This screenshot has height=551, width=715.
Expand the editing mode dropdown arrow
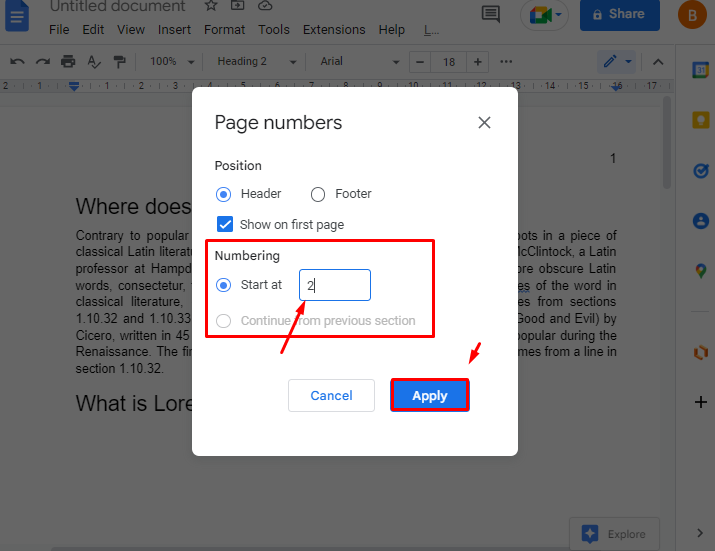(x=628, y=62)
